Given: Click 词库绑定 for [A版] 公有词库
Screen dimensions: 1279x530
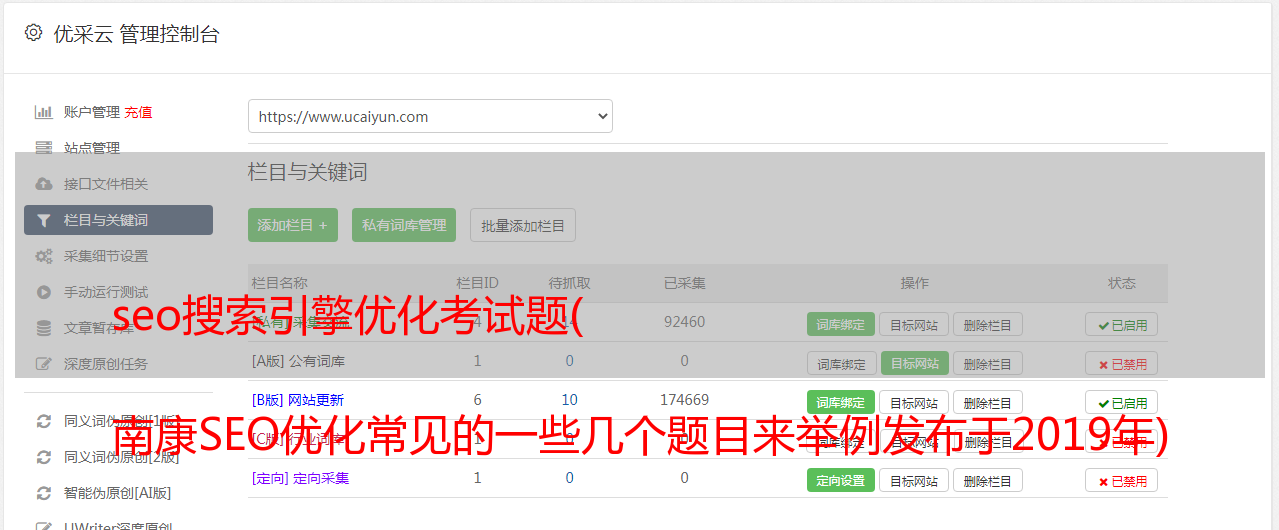Looking at the screenshot, I should (x=841, y=363).
